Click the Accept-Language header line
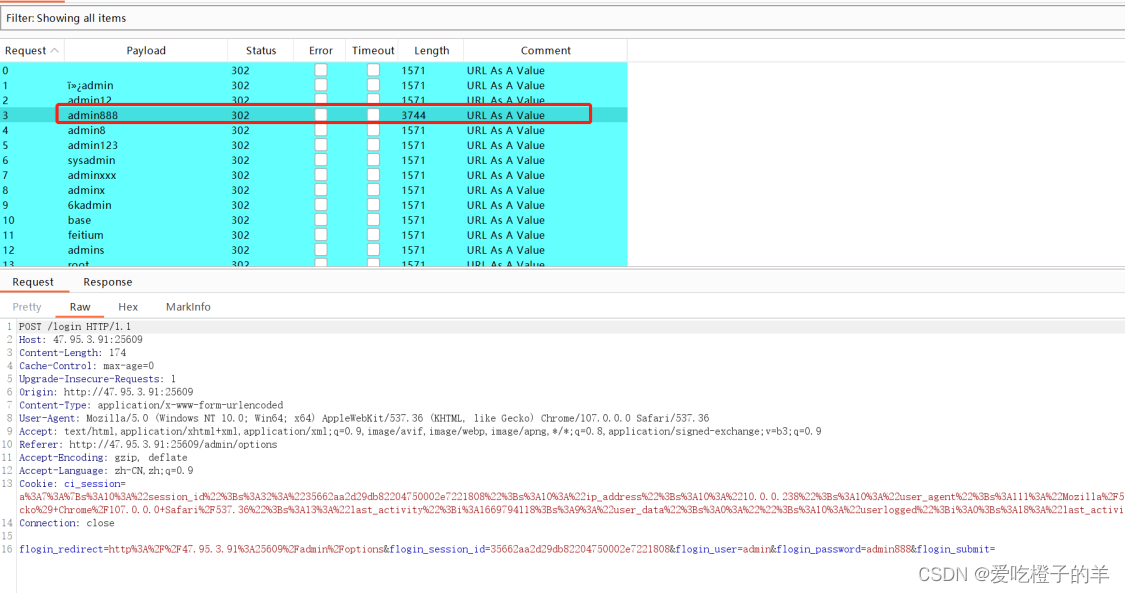 coord(106,470)
